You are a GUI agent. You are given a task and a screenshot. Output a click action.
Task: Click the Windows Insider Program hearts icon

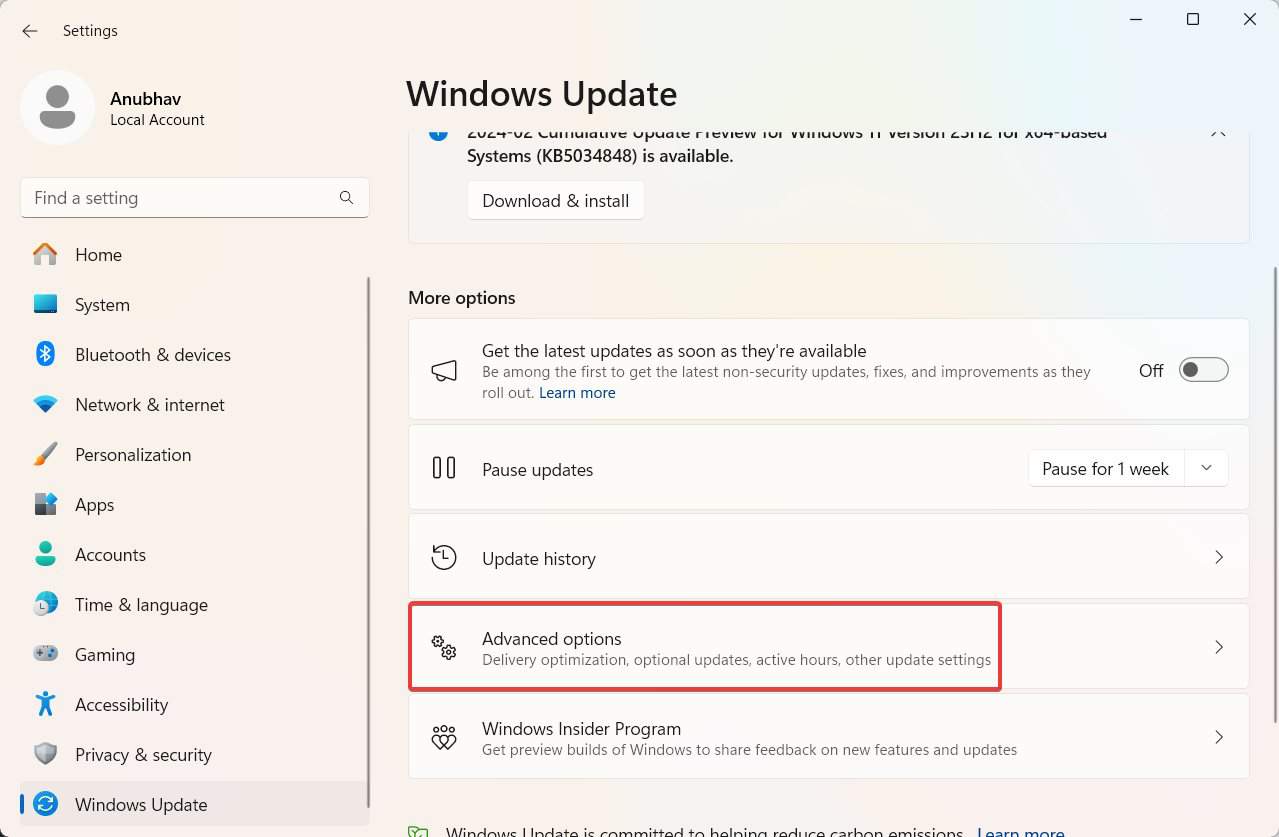coord(444,738)
